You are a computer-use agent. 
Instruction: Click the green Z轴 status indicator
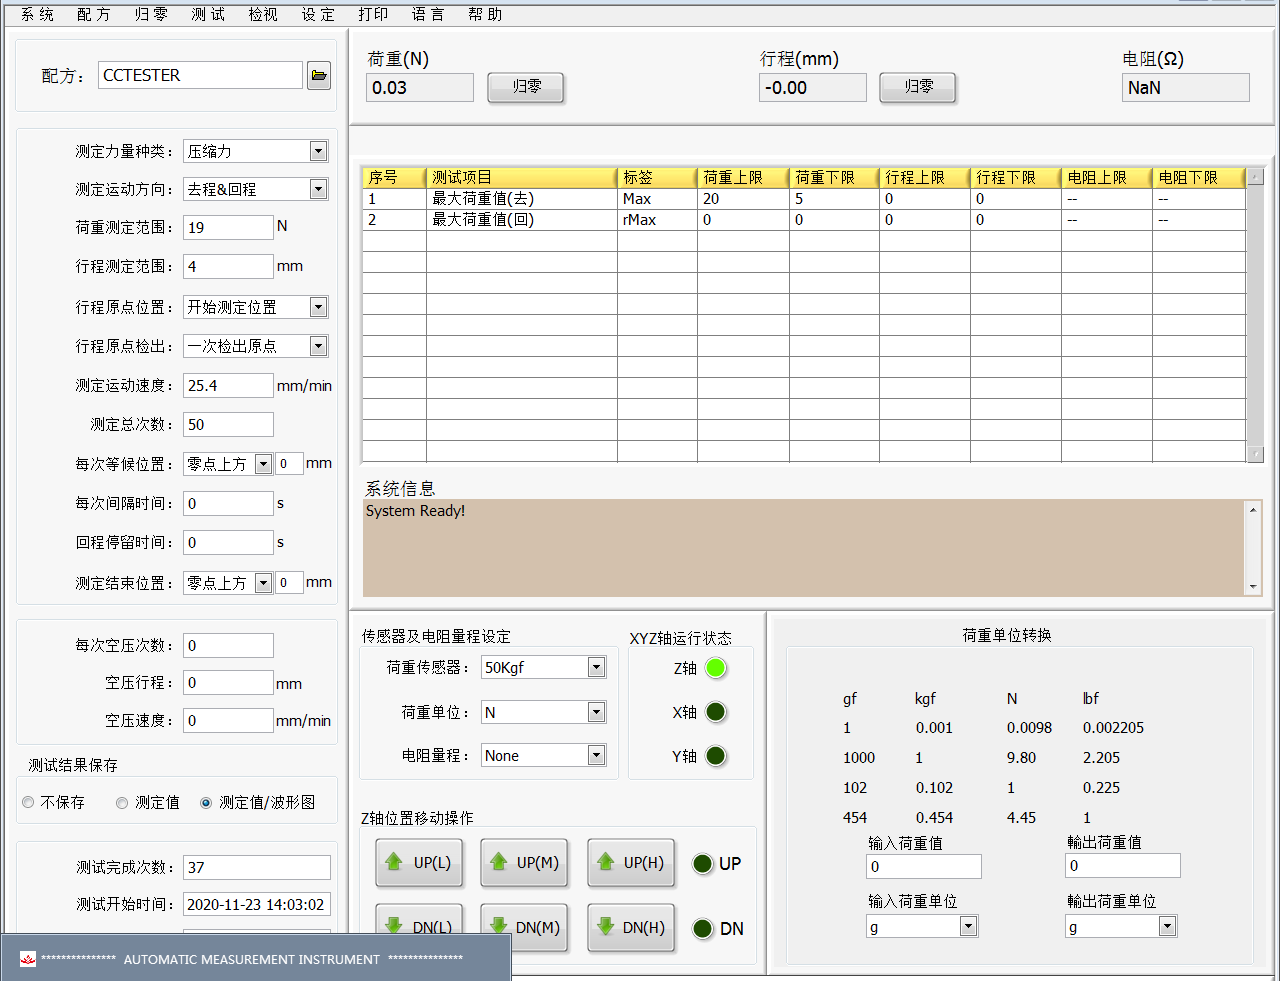(715, 668)
